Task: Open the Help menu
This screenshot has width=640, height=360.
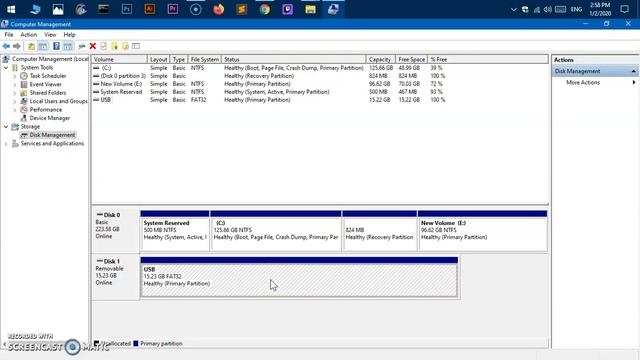Action: tap(69, 35)
